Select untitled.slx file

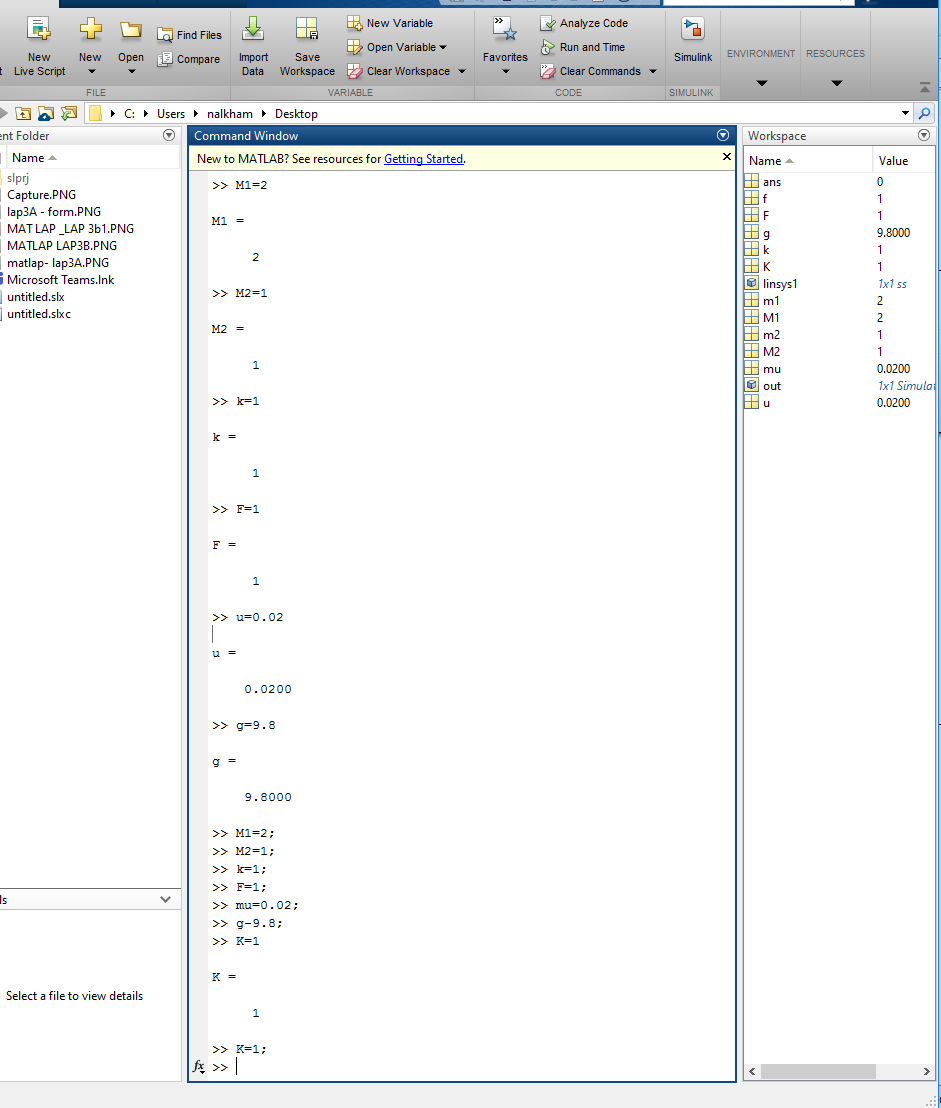[x=35, y=297]
